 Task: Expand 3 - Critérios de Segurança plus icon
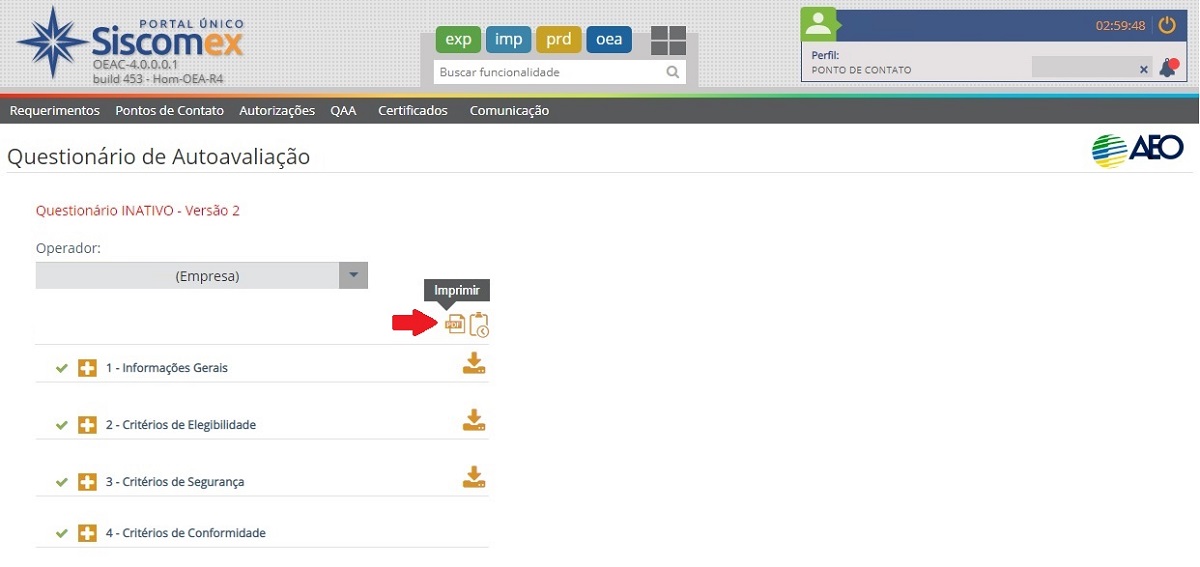[88, 482]
